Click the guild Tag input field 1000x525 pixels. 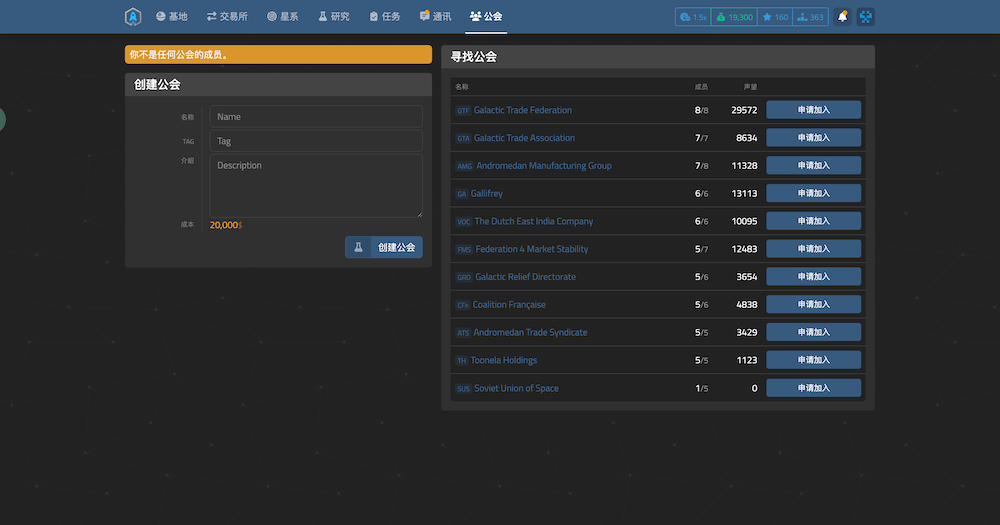[316, 141]
